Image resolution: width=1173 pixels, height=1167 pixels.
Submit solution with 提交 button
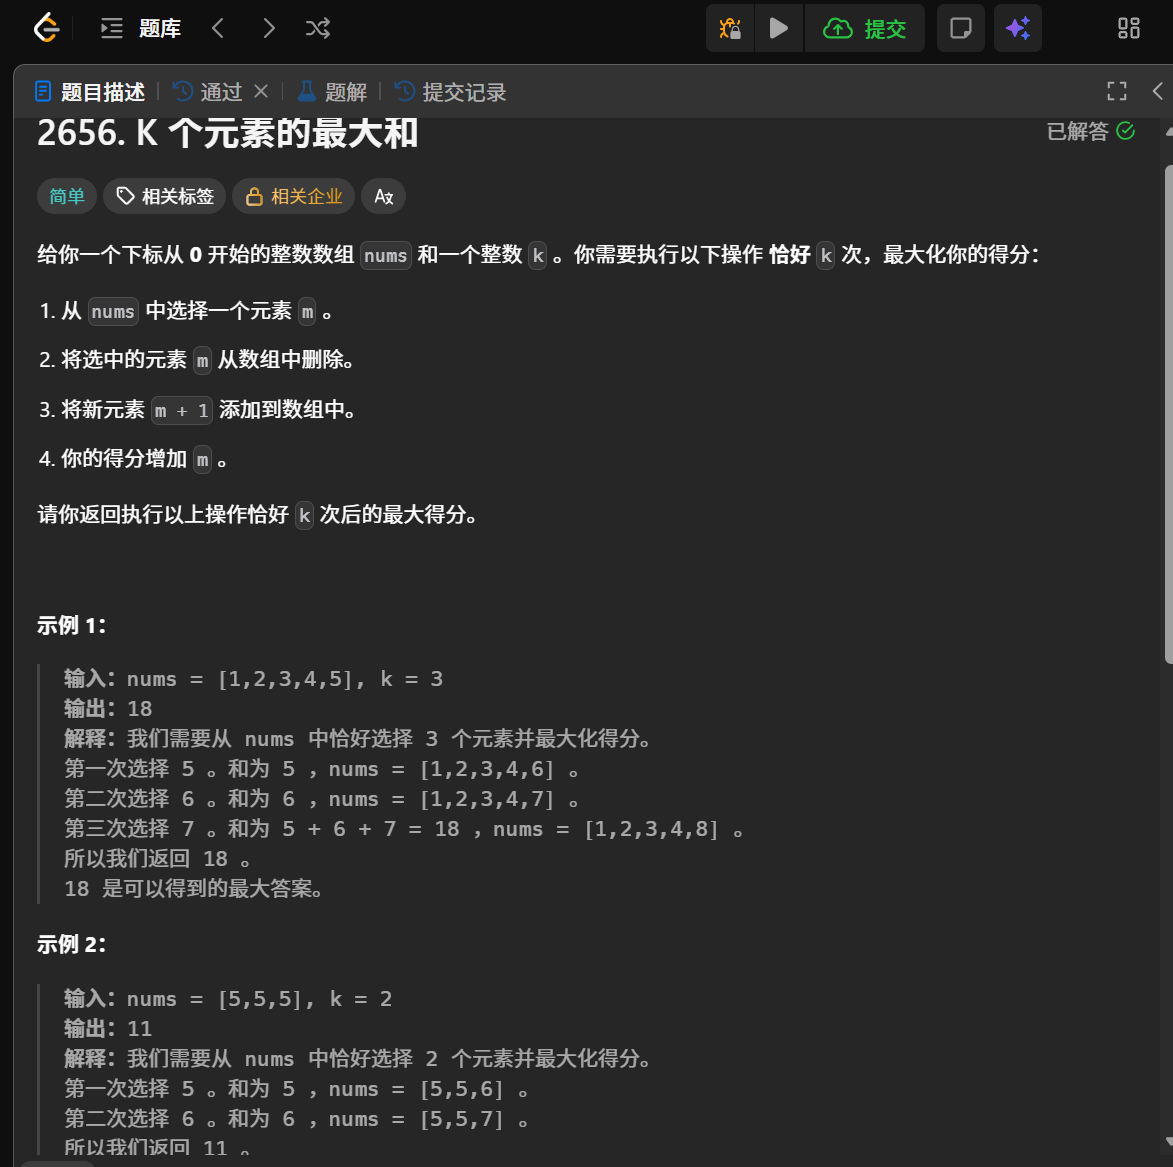(x=865, y=28)
